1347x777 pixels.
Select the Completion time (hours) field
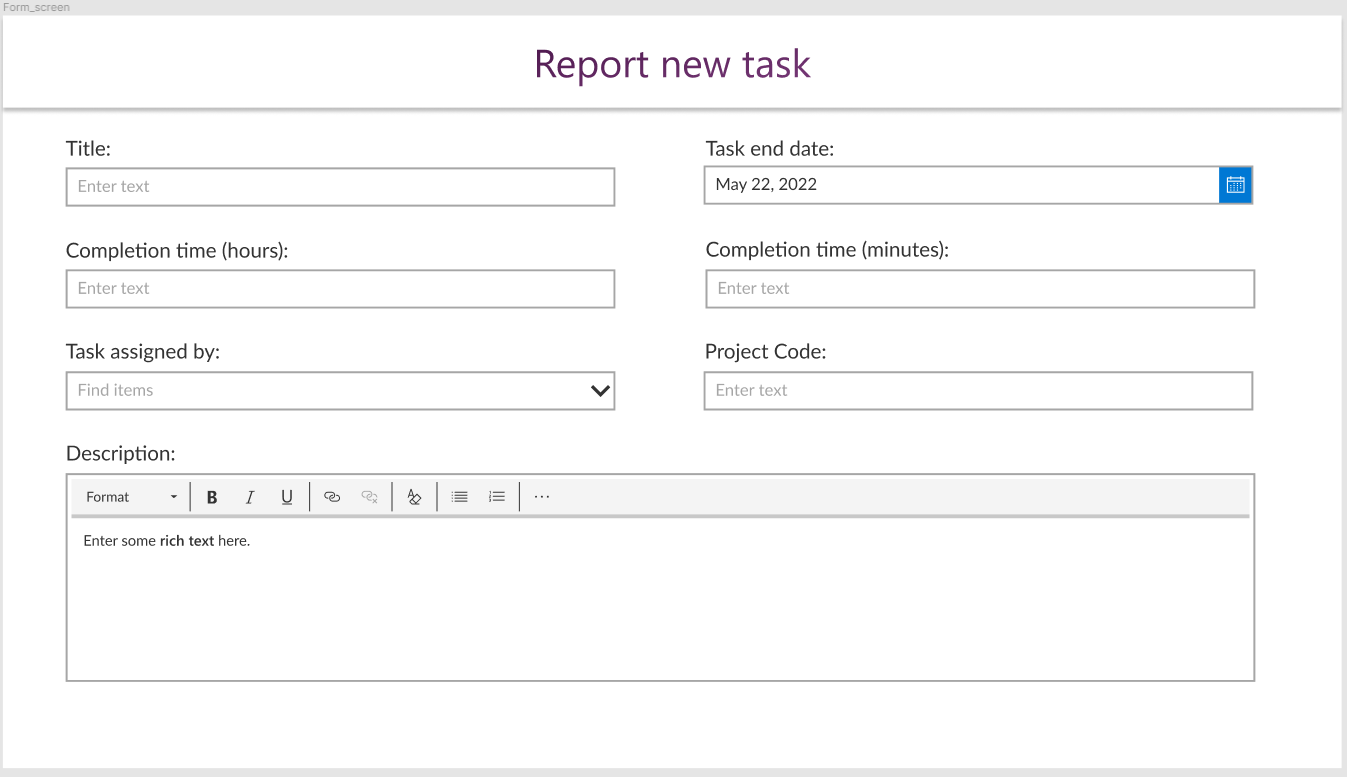[340, 289]
